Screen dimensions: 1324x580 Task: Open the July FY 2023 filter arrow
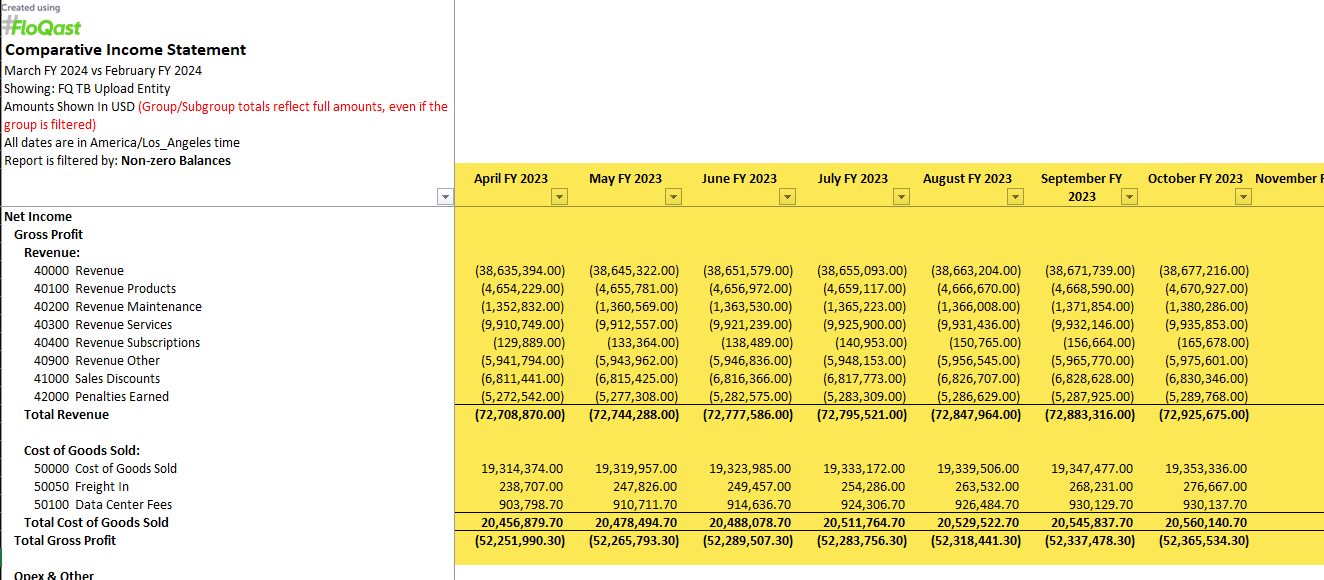(x=902, y=197)
